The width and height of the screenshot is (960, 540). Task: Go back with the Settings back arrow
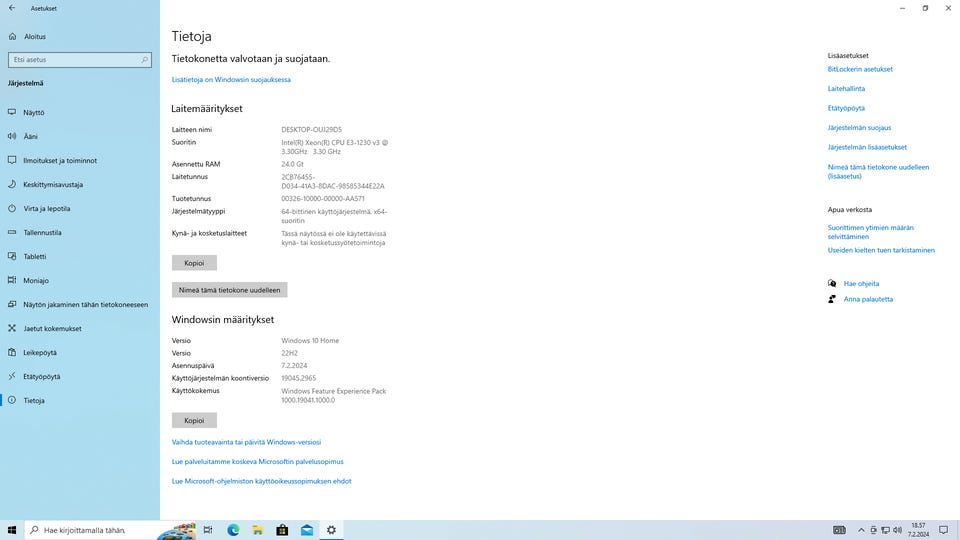[12, 8]
